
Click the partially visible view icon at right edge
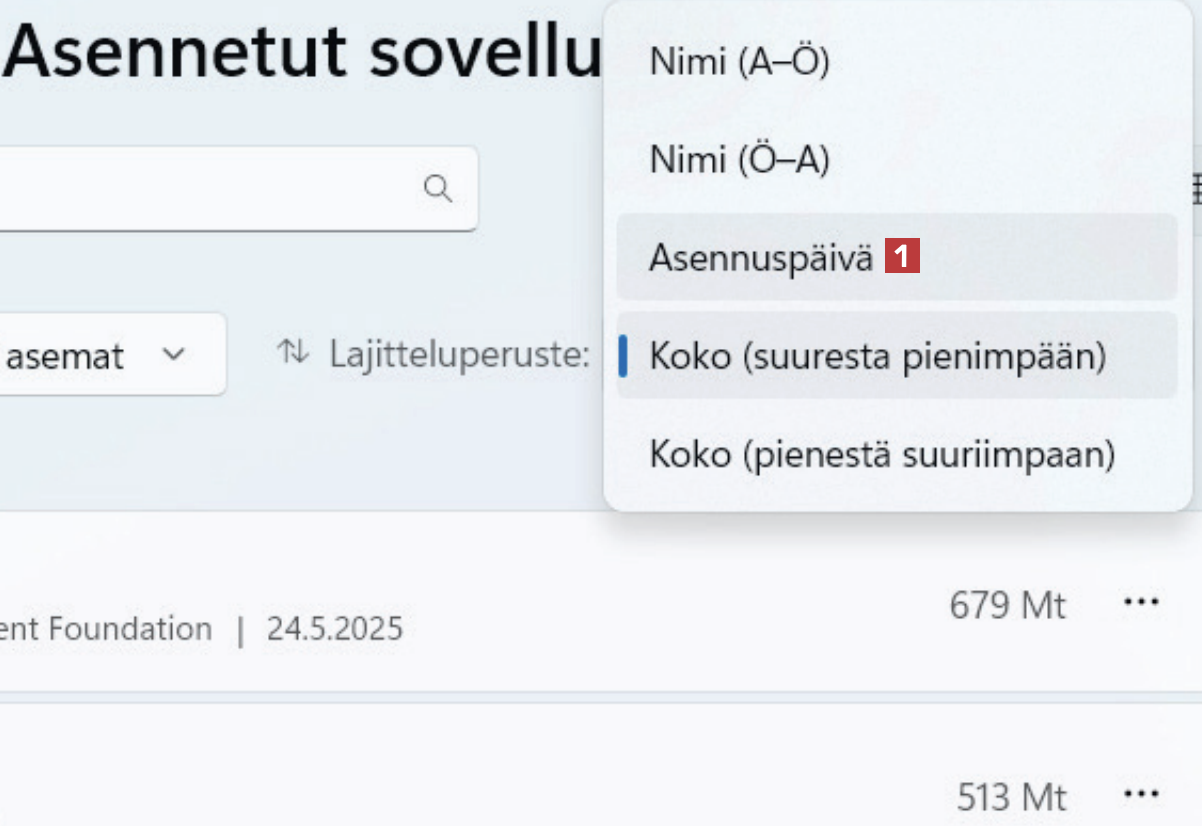1196,188
